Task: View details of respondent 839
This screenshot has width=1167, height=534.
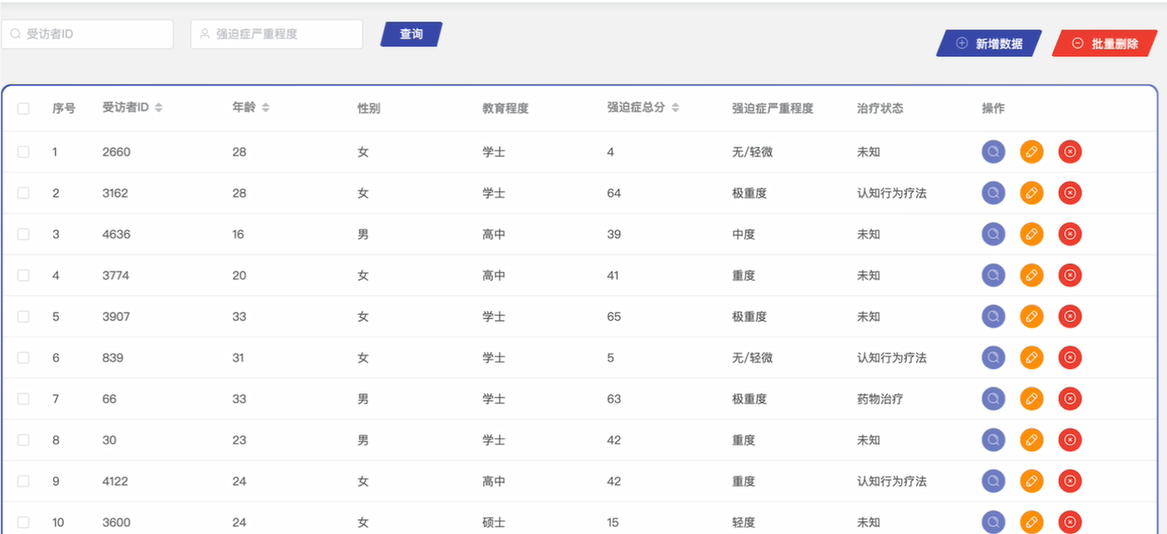Action: [x=993, y=357]
